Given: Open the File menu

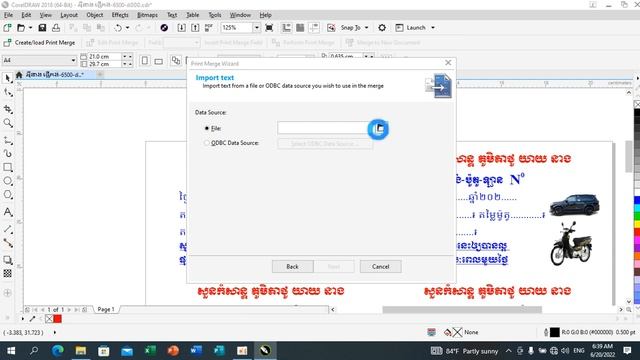Looking at the screenshot, I should coord(8,15).
